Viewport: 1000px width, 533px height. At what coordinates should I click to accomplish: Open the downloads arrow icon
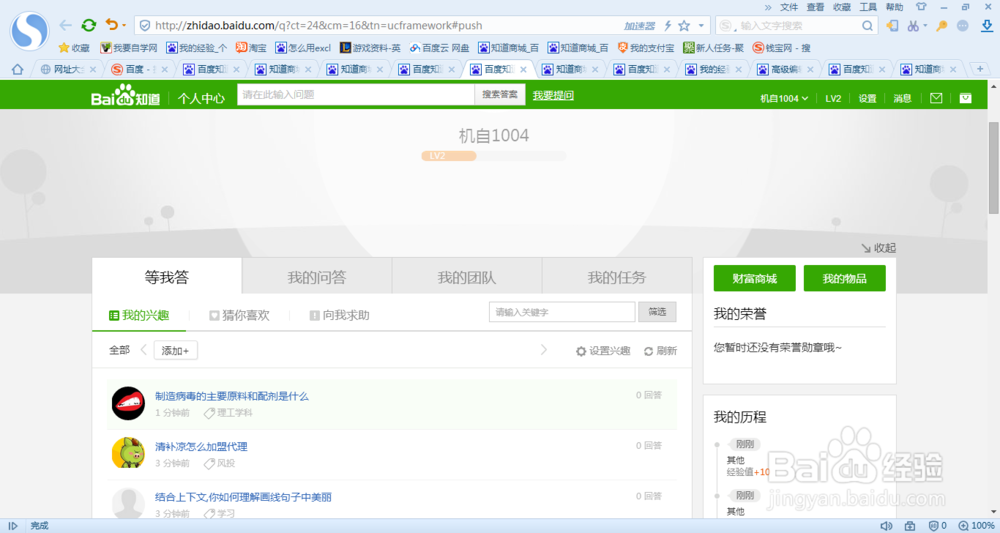click(987, 26)
